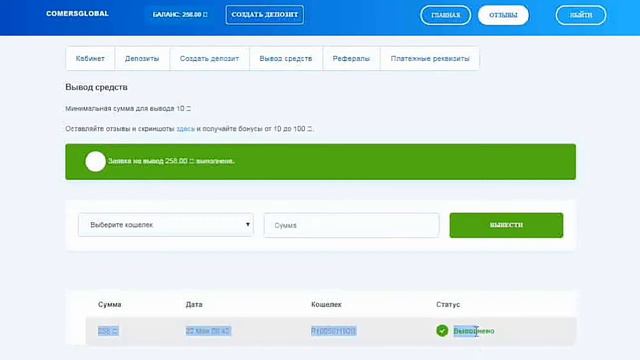The height and width of the screenshot is (360, 640).
Task: Switch to the Депозиты tab
Action: click(x=142, y=59)
